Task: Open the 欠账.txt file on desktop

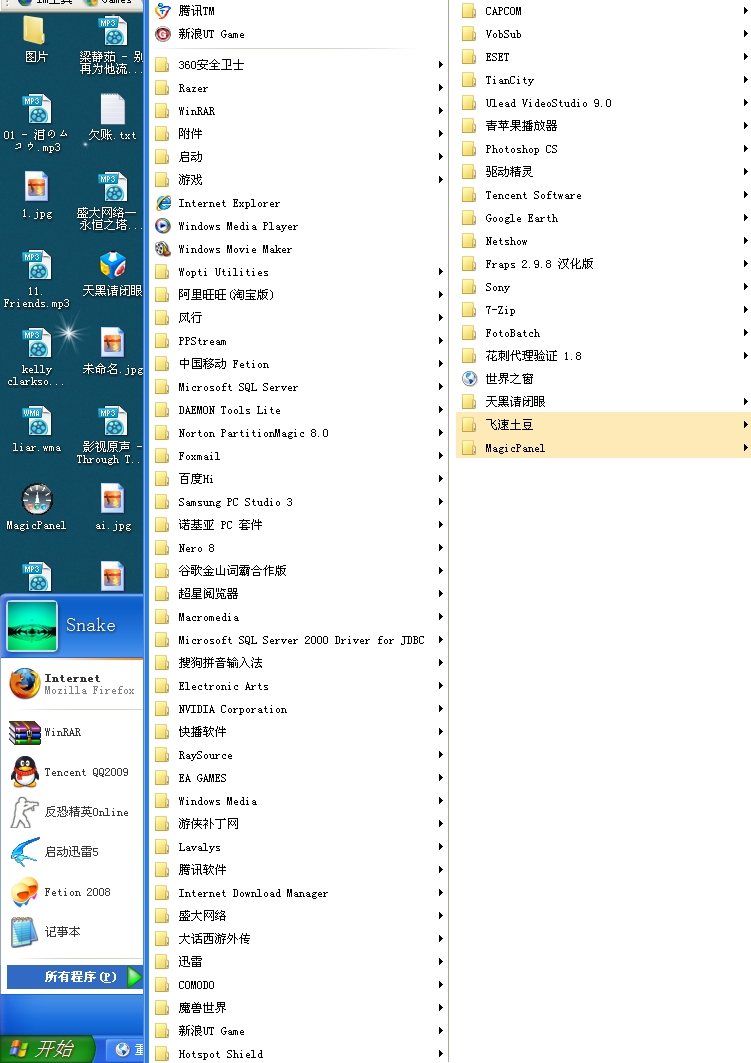Action: (x=112, y=116)
